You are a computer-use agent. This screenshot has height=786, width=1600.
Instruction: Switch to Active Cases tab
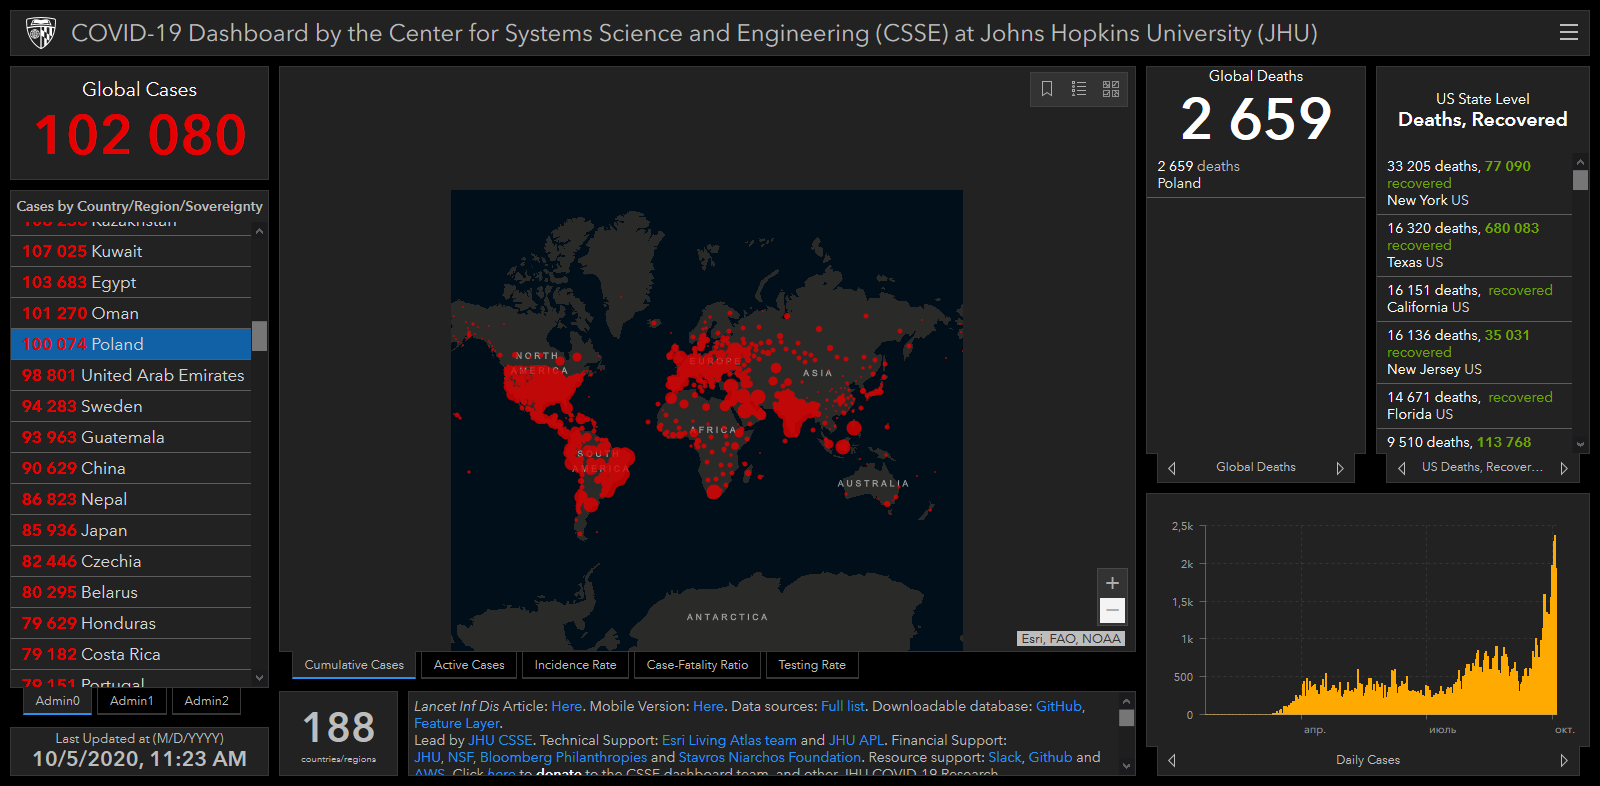pos(469,665)
